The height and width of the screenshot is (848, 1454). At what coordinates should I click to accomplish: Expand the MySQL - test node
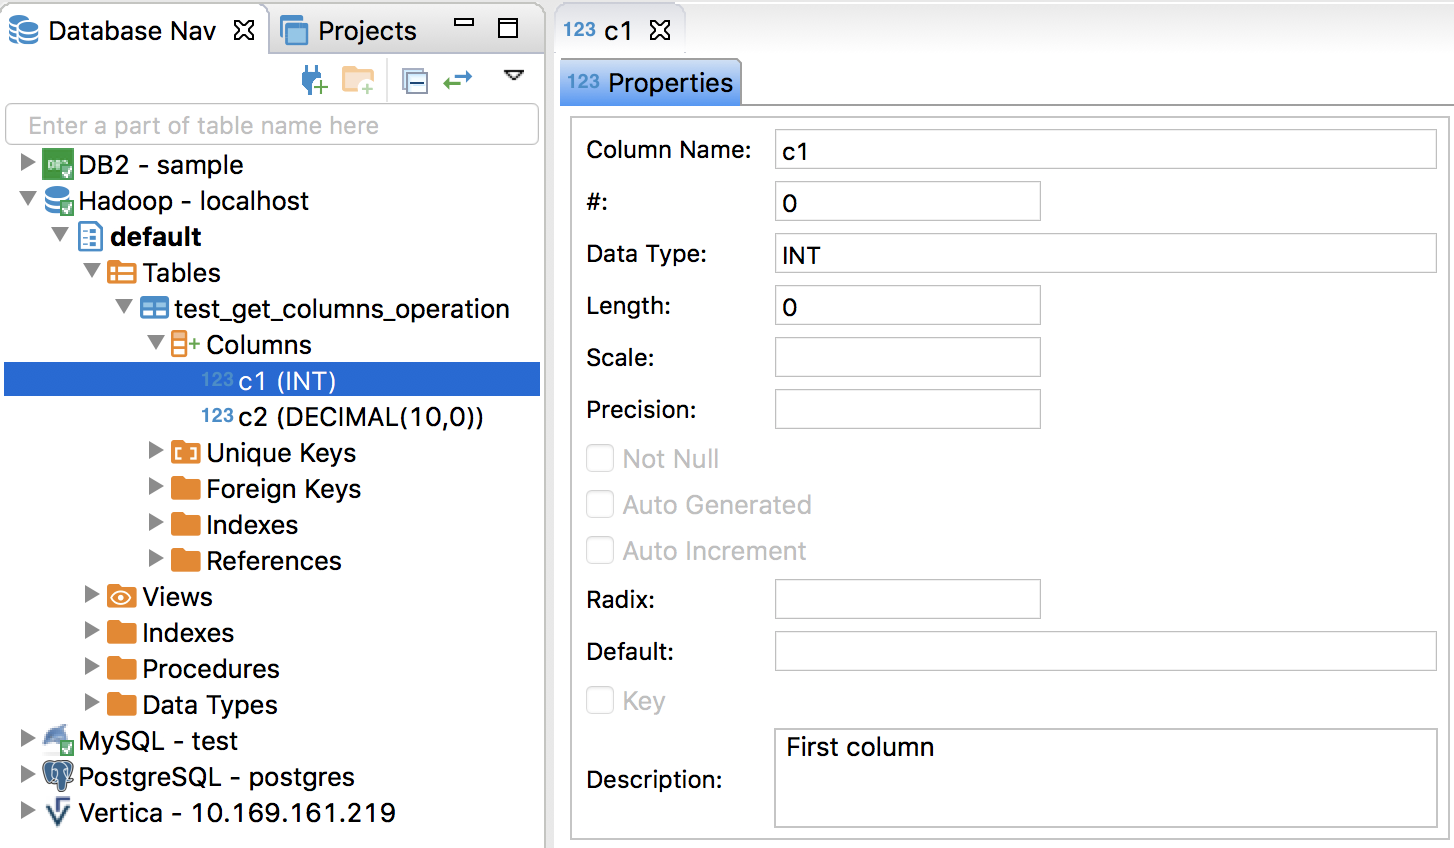(x=28, y=738)
